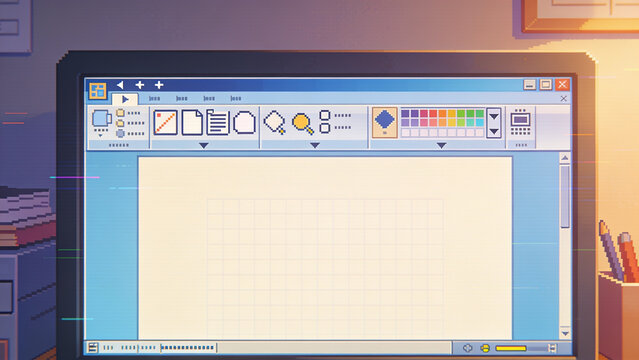Open the orange grid application menu button
Screen dimensions: 639x360
tap(98, 91)
